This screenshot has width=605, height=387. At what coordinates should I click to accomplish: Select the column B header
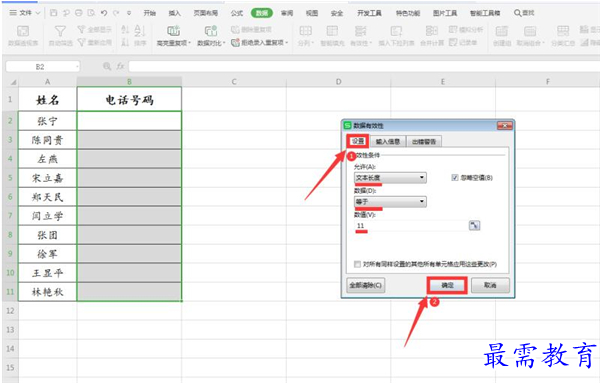(x=129, y=82)
